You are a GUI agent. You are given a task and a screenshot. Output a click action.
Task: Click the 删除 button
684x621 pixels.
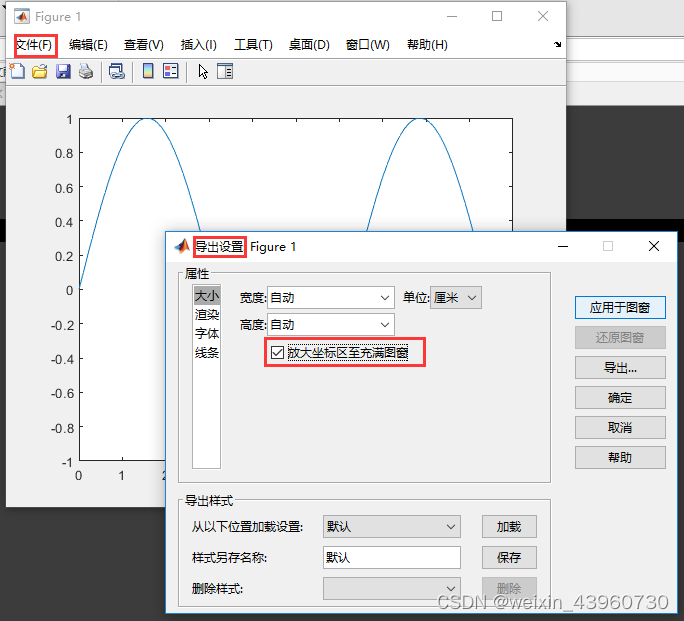tap(509, 588)
